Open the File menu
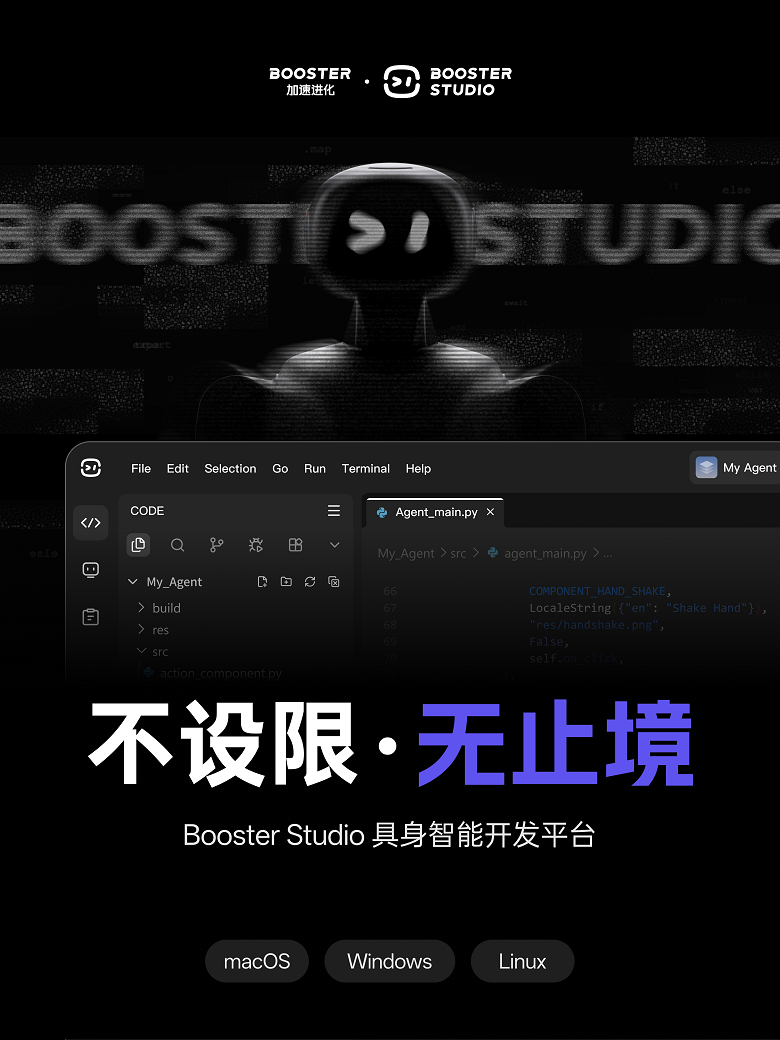 141,468
